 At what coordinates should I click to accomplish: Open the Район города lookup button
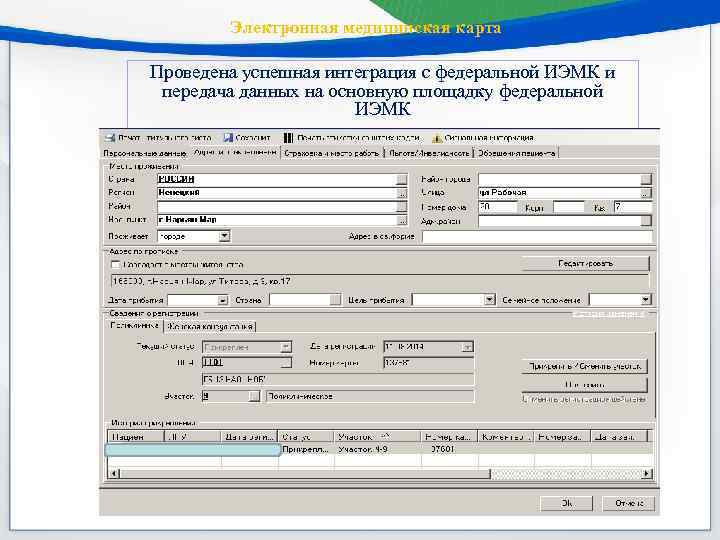646,180
